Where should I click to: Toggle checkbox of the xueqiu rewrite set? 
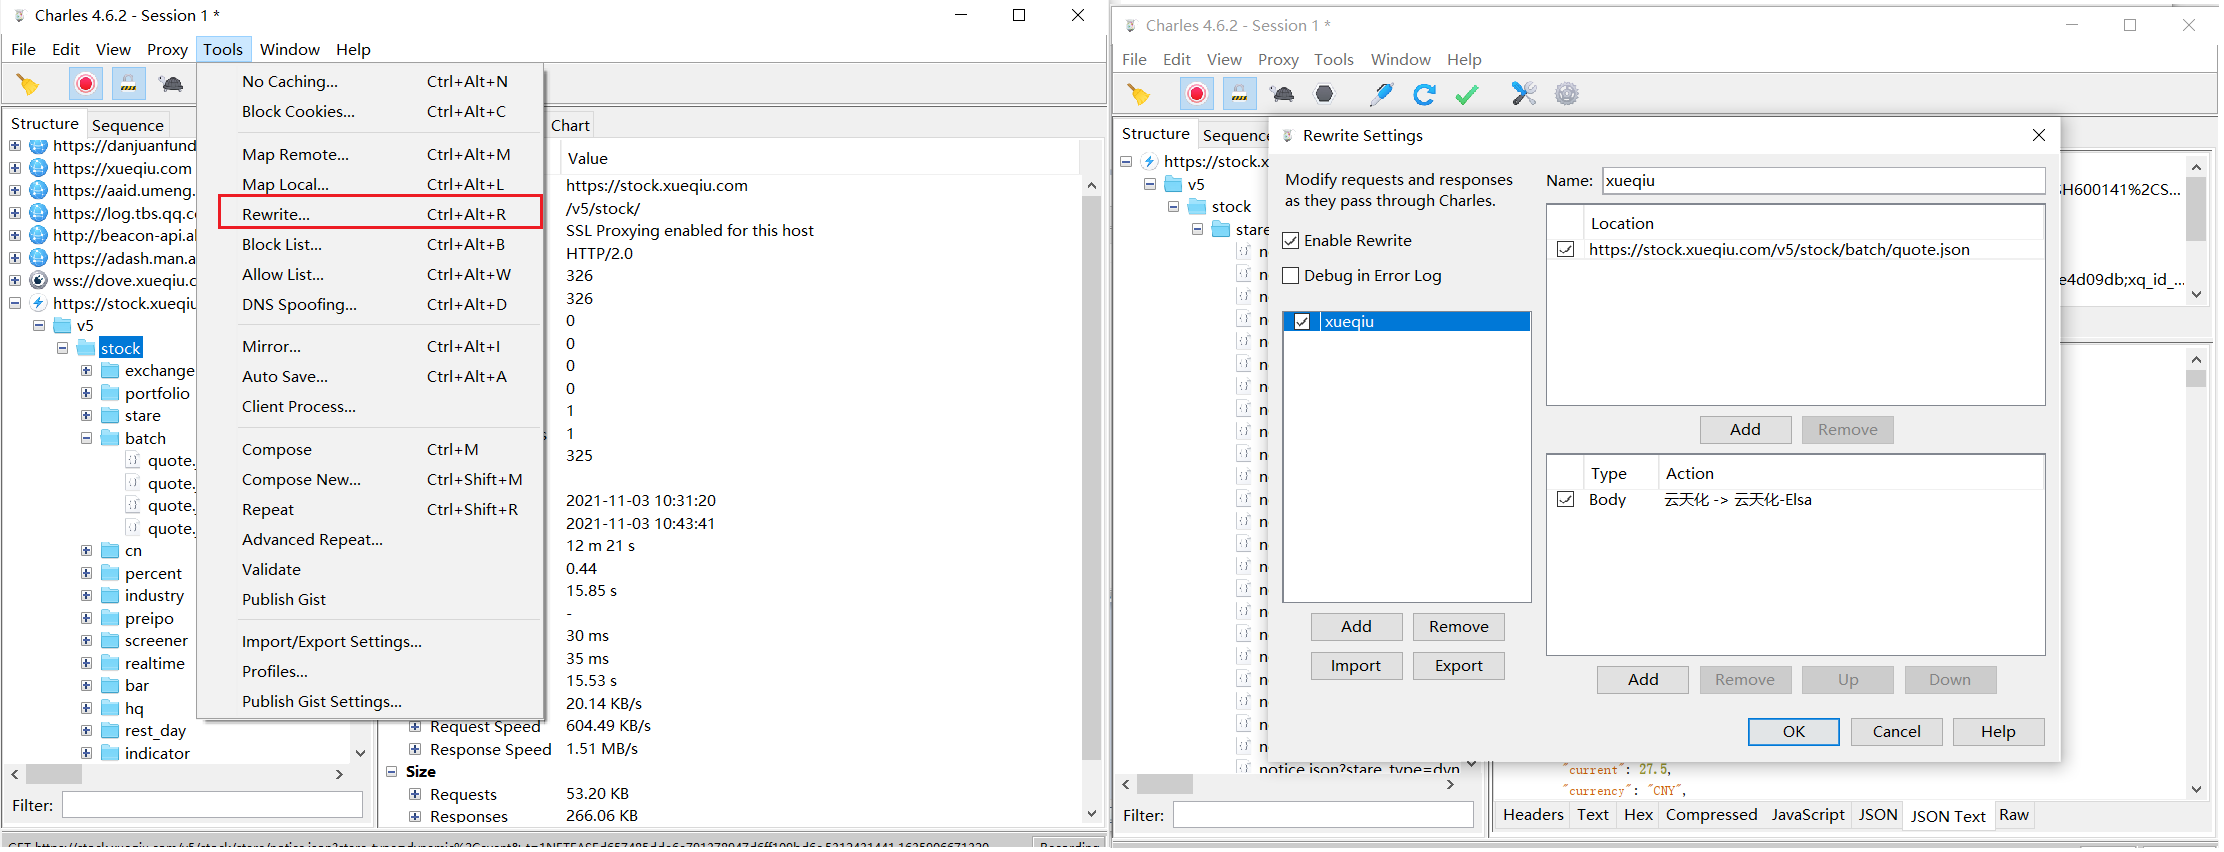click(1302, 322)
